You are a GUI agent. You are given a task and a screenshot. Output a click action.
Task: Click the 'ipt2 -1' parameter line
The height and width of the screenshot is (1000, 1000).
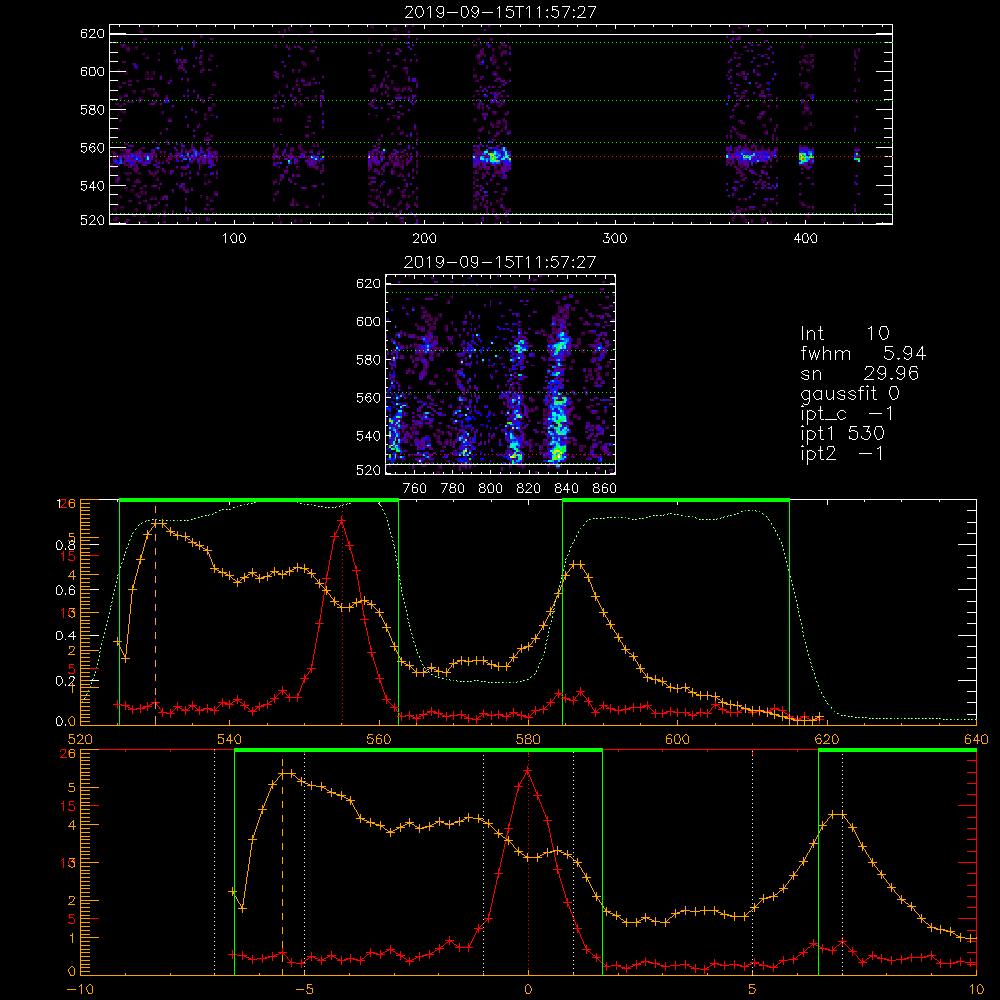tap(842, 453)
